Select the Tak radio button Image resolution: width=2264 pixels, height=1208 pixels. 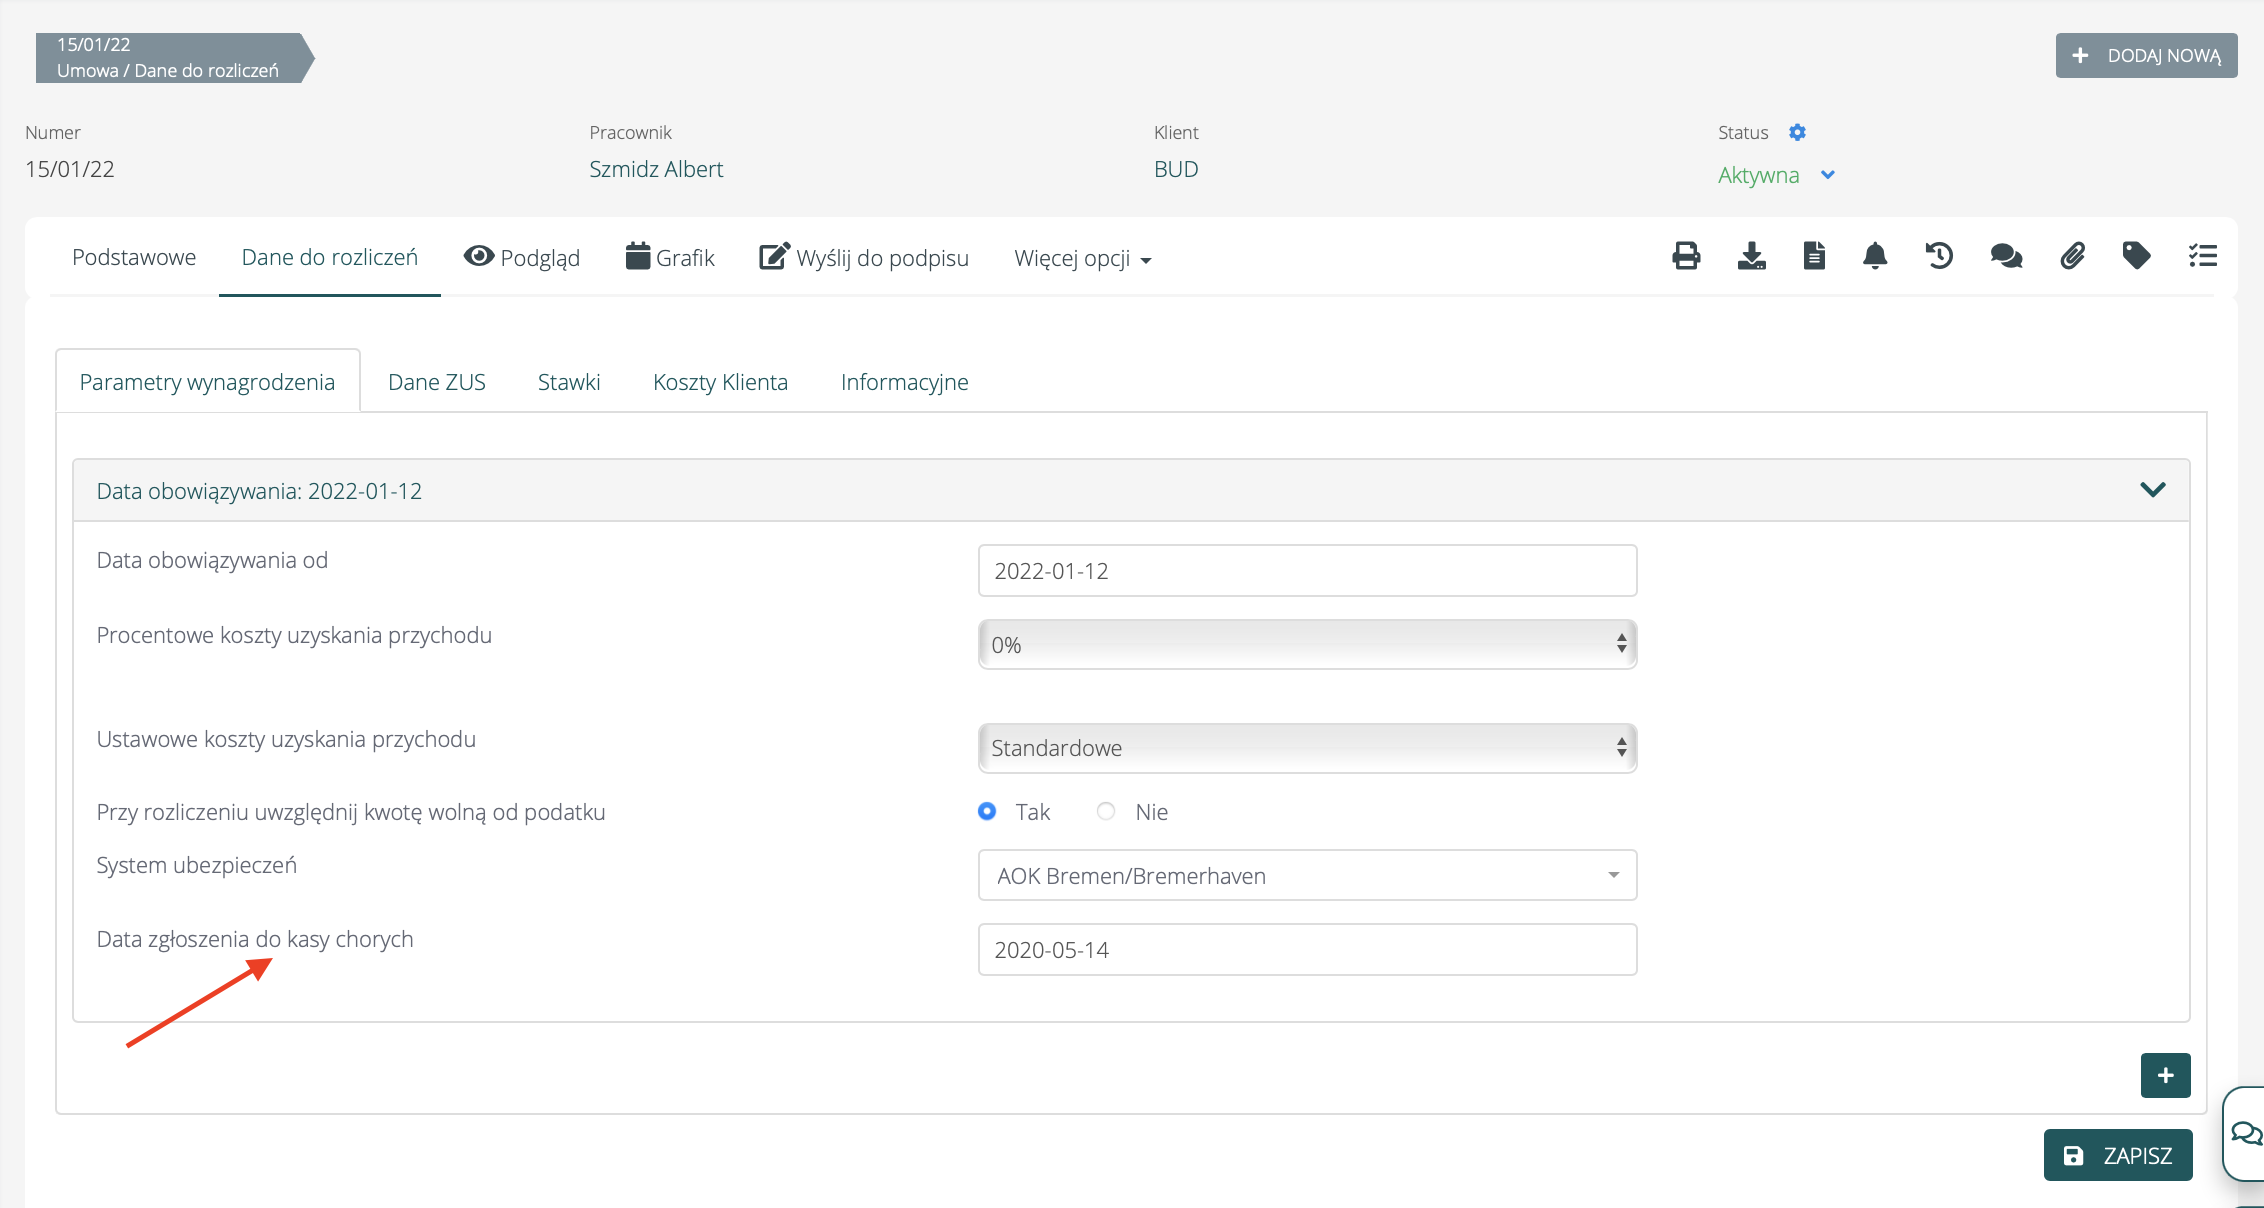pyautogui.click(x=987, y=811)
